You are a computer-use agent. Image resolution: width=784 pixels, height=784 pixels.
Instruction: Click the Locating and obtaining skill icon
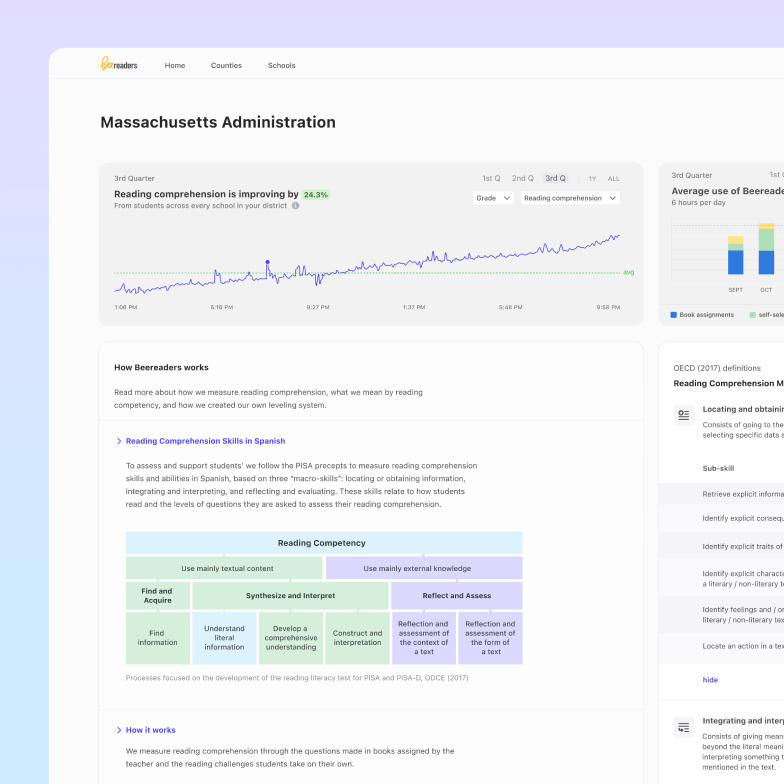[684, 414]
